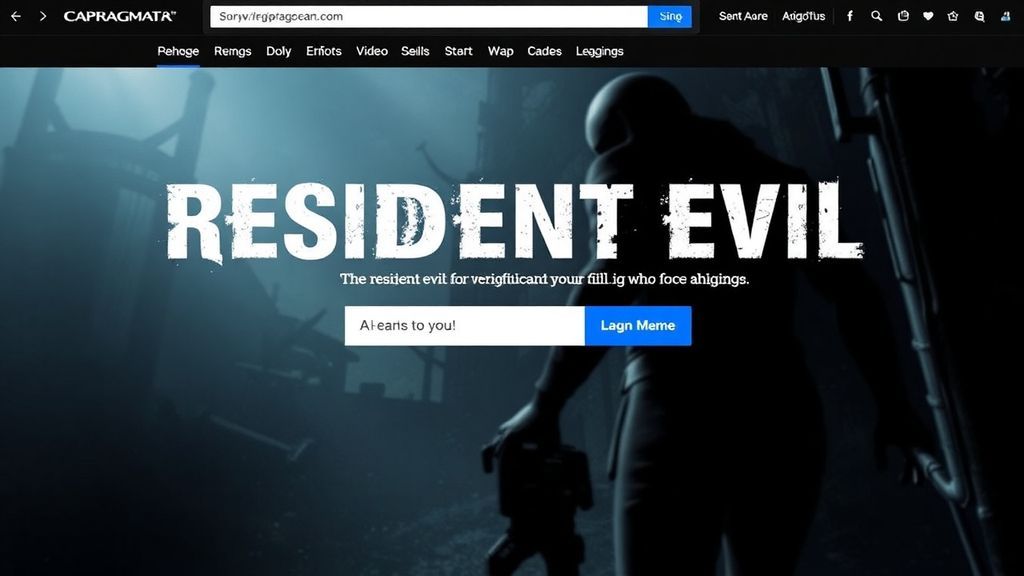Open the Video menu item
The image size is (1024, 576).
(372, 51)
